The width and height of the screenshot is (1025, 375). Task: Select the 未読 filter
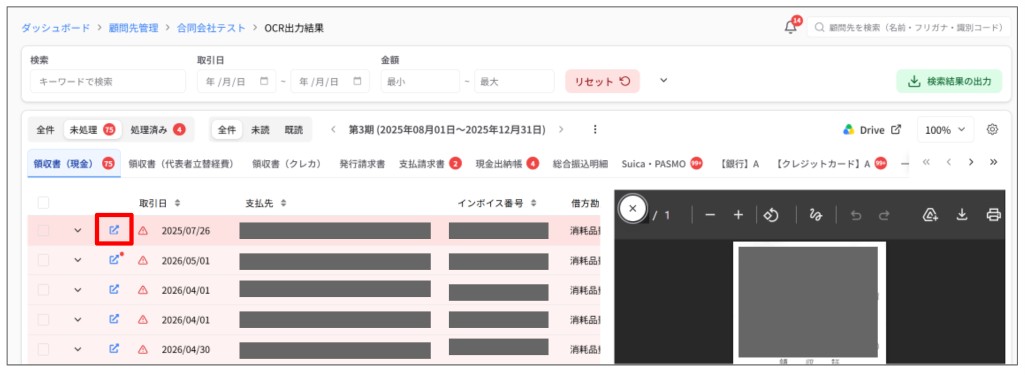tap(261, 129)
